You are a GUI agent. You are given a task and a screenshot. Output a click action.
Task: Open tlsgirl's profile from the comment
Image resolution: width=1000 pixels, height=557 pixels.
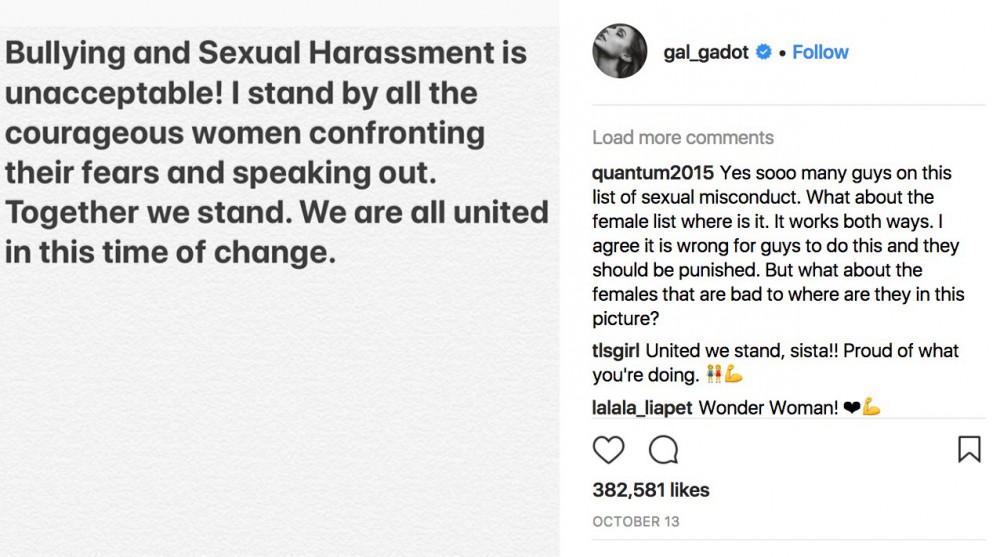click(616, 352)
